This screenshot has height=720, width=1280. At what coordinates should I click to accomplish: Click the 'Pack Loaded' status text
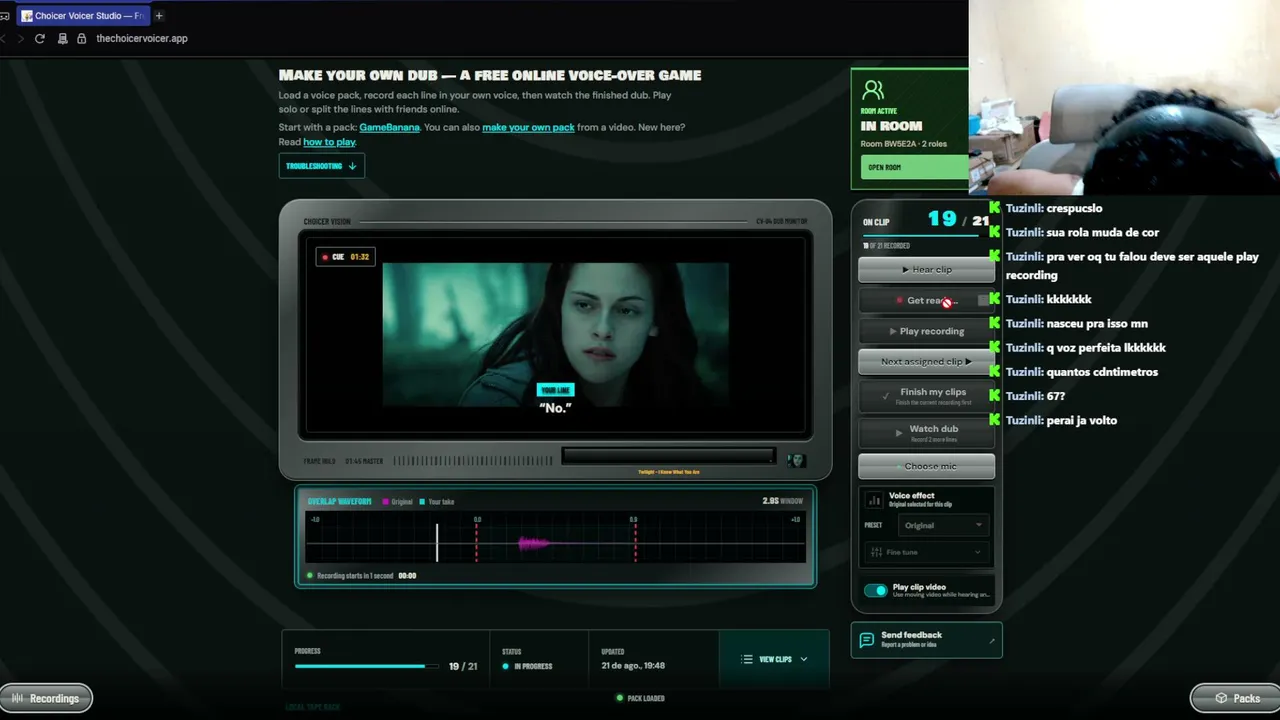[x=646, y=698]
